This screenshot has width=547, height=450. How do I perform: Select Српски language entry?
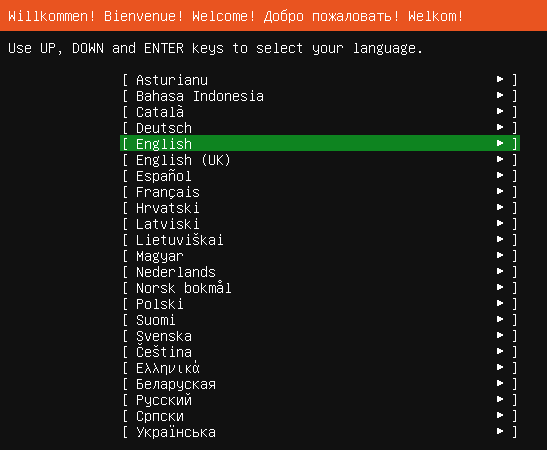point(320,416)
